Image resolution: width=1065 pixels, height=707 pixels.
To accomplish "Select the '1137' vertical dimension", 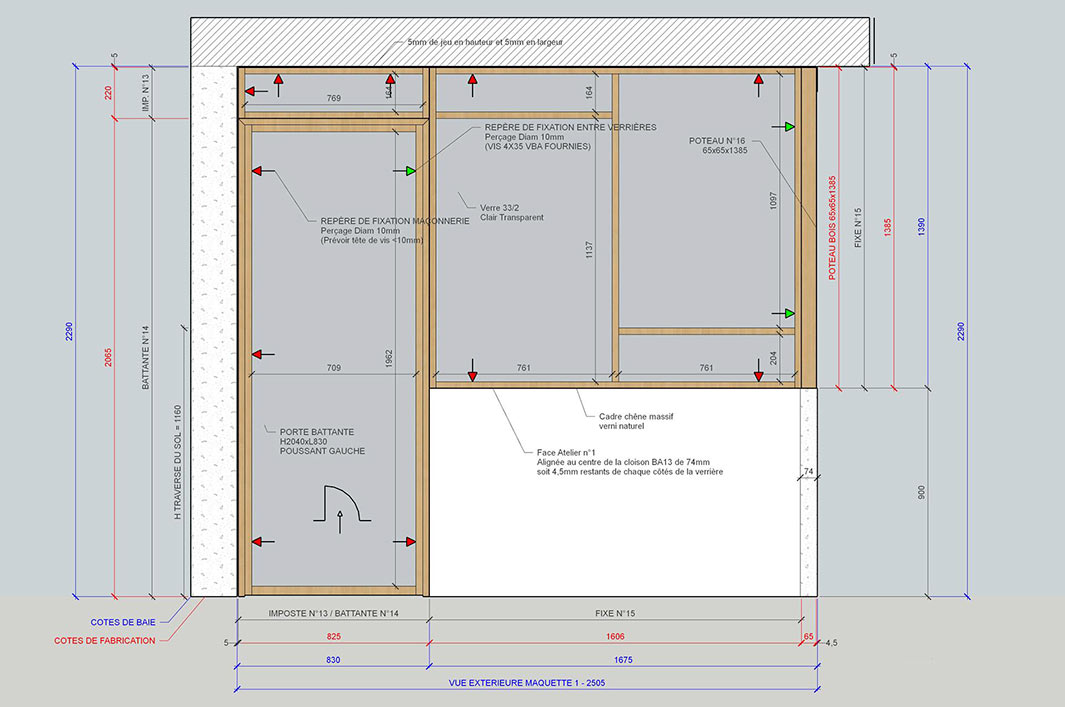I will click(589, 249).
